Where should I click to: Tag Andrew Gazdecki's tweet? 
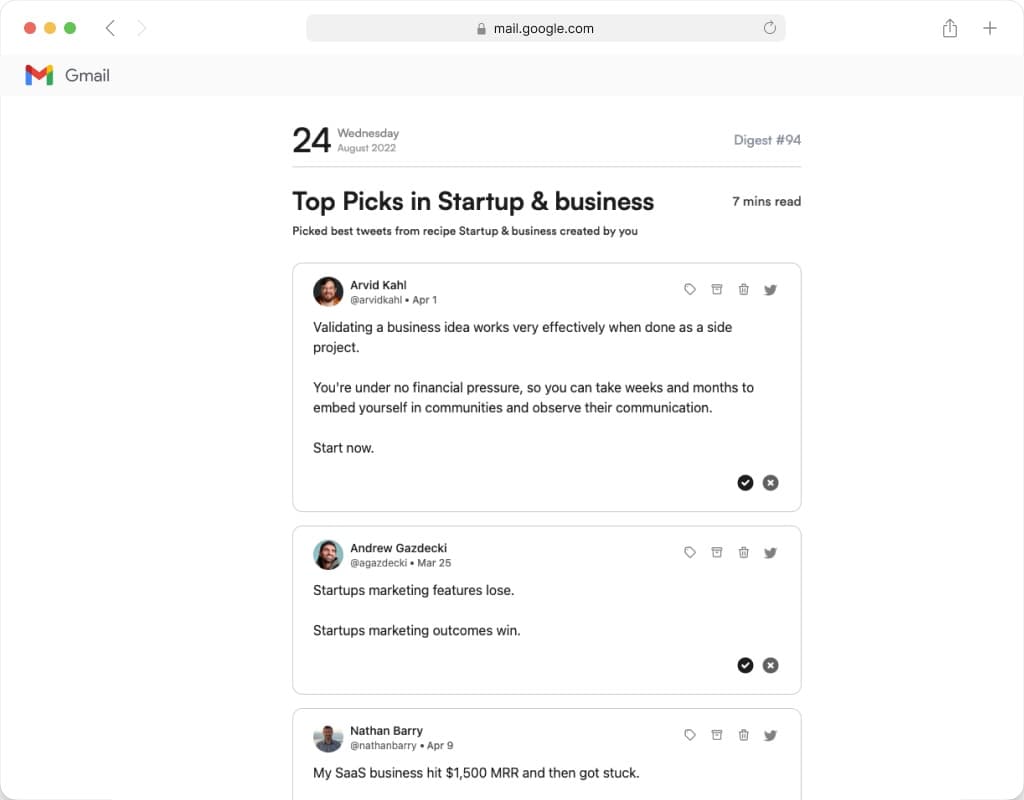point(690,552)
